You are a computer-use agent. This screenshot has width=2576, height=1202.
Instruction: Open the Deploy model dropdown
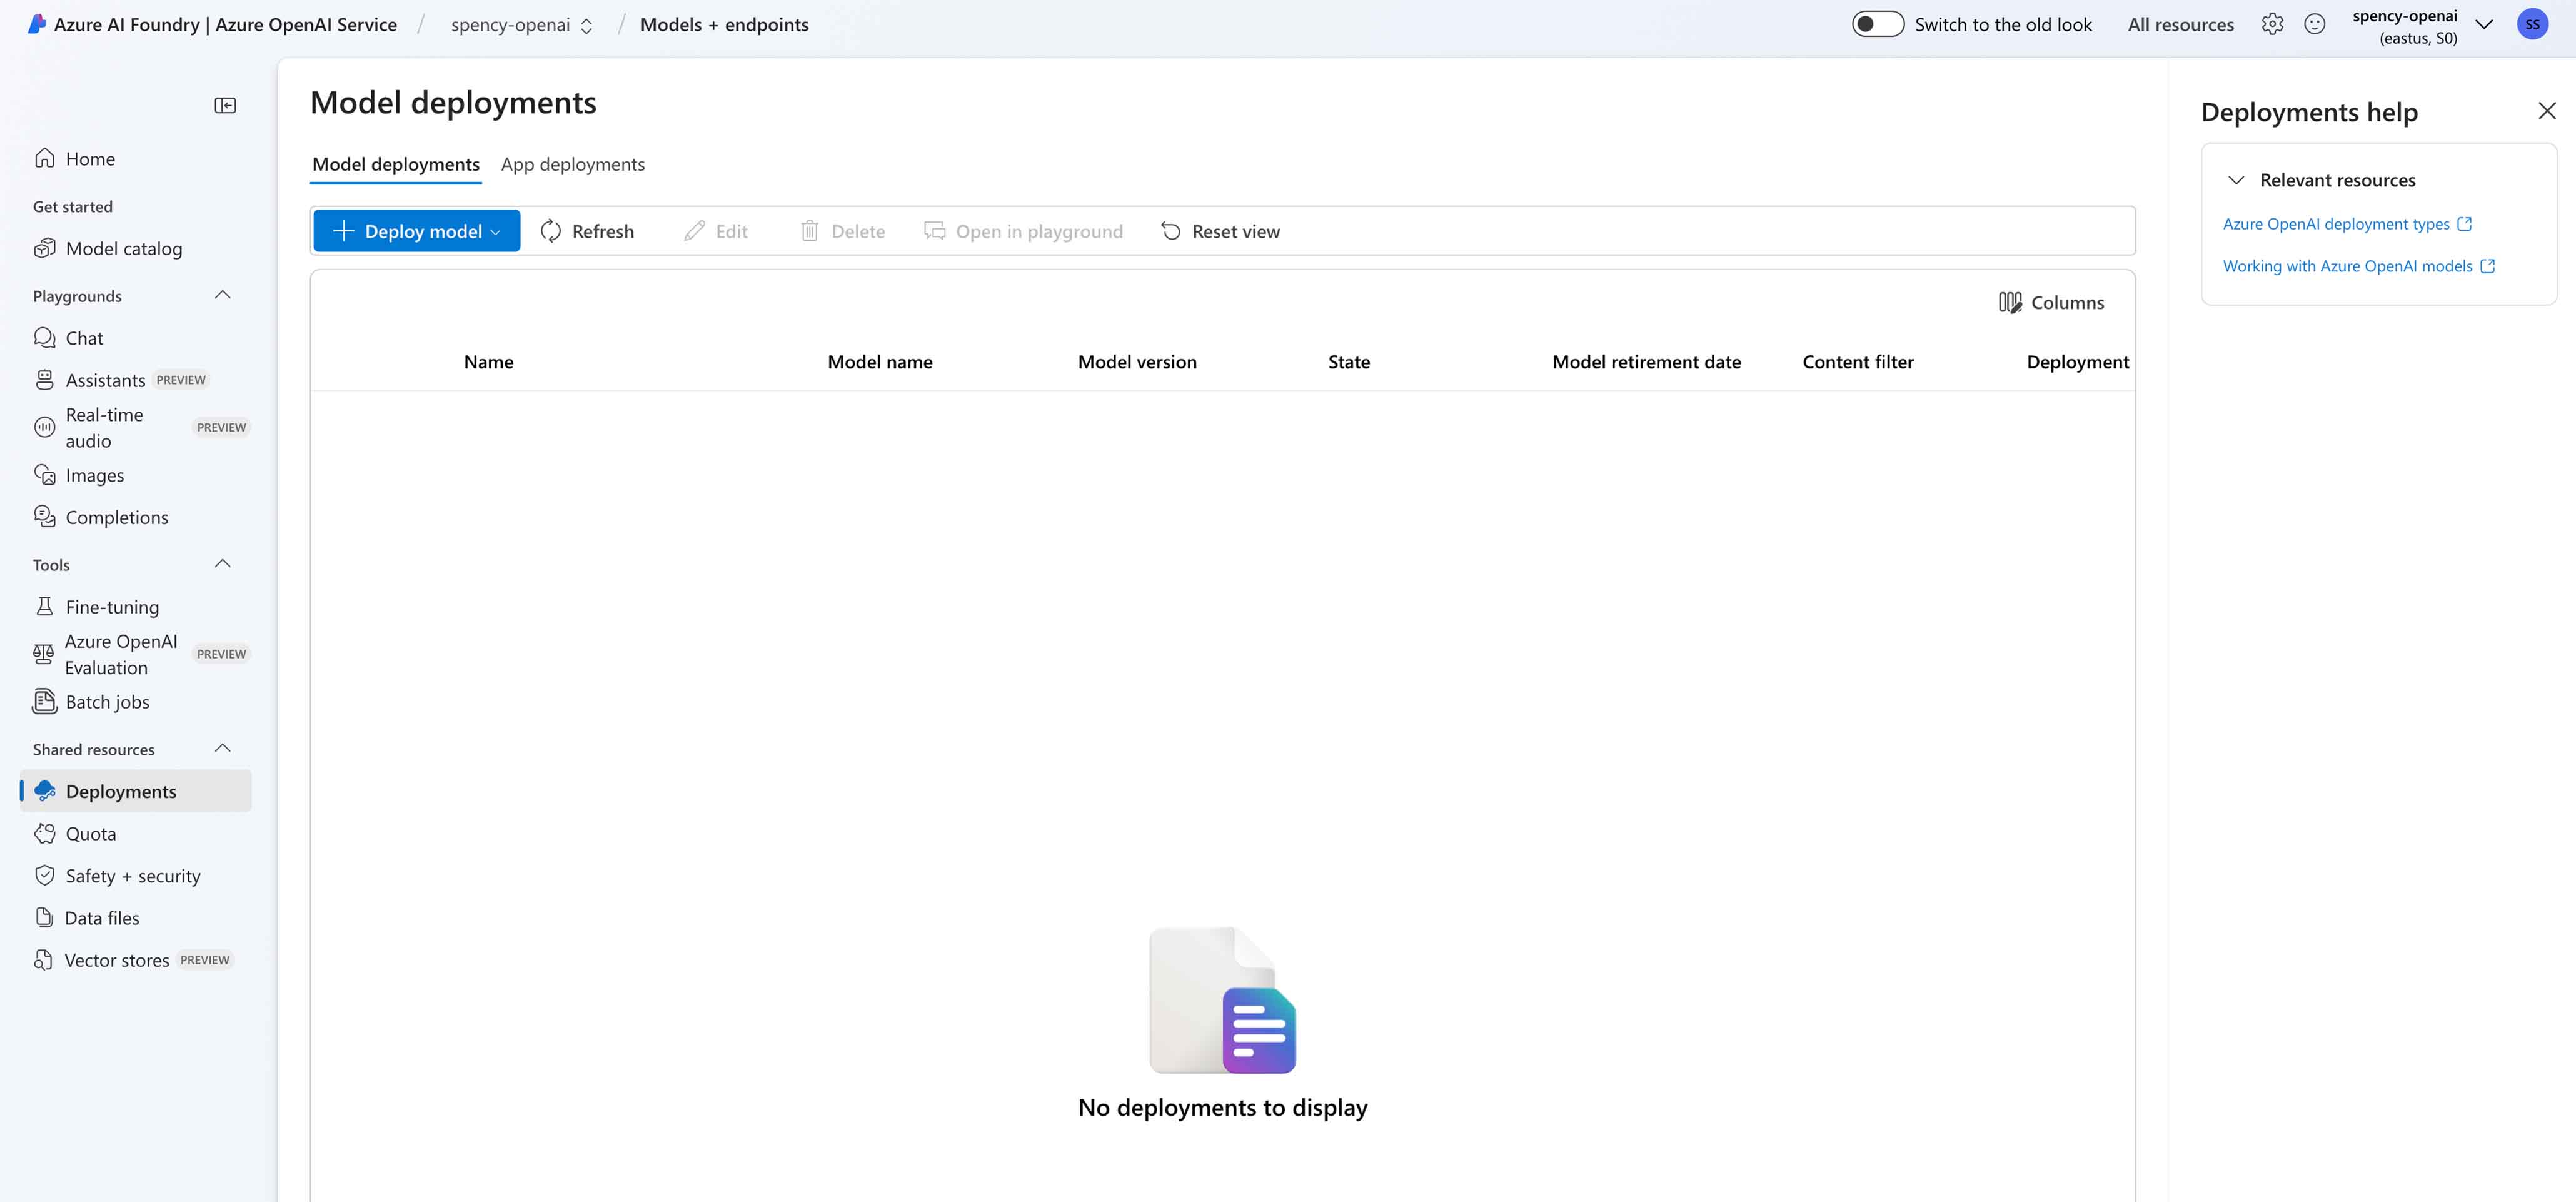(416, 231)
